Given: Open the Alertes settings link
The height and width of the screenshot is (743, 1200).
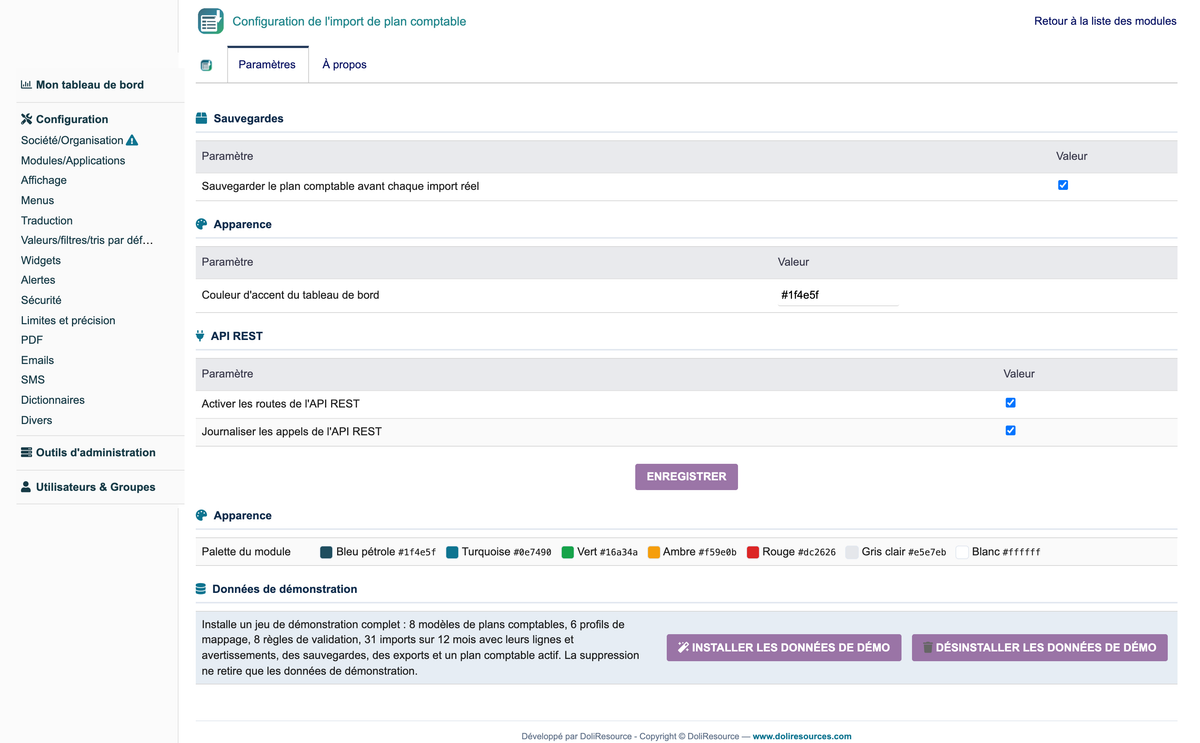Looking at the screenshot, I should click(38, 280).
